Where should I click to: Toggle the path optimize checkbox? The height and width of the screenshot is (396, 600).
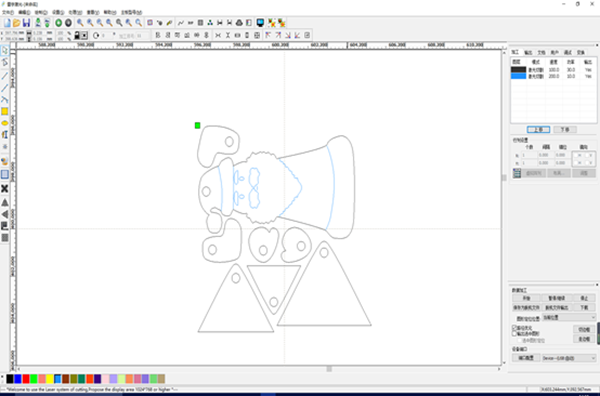[x=515, y=328]
